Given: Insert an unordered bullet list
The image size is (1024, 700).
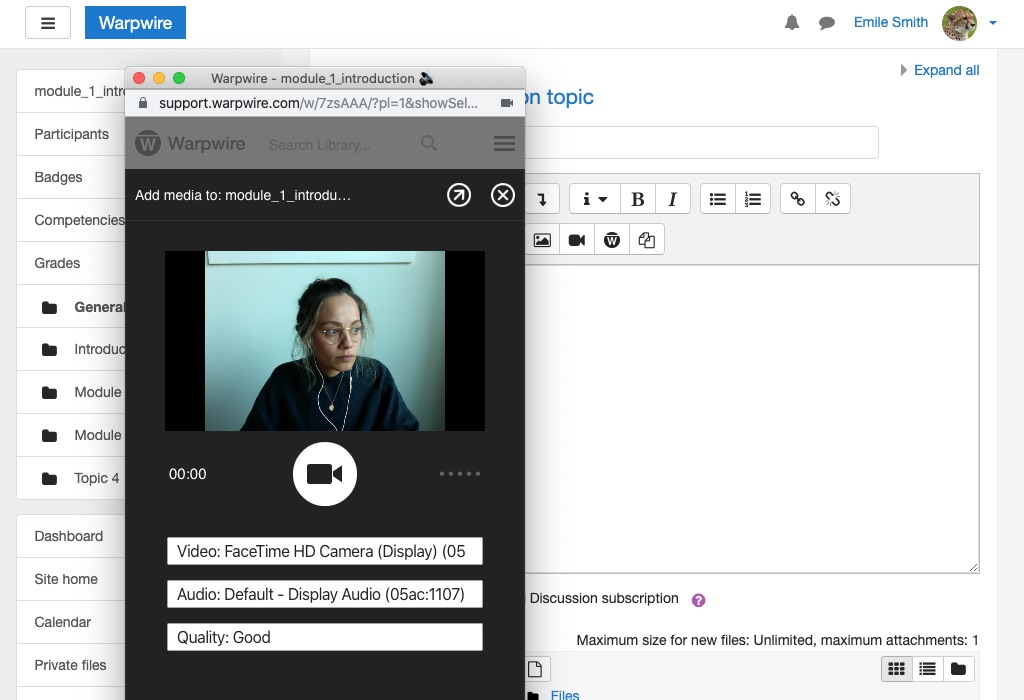Looking at the screenshot, I should coord(718,199).
